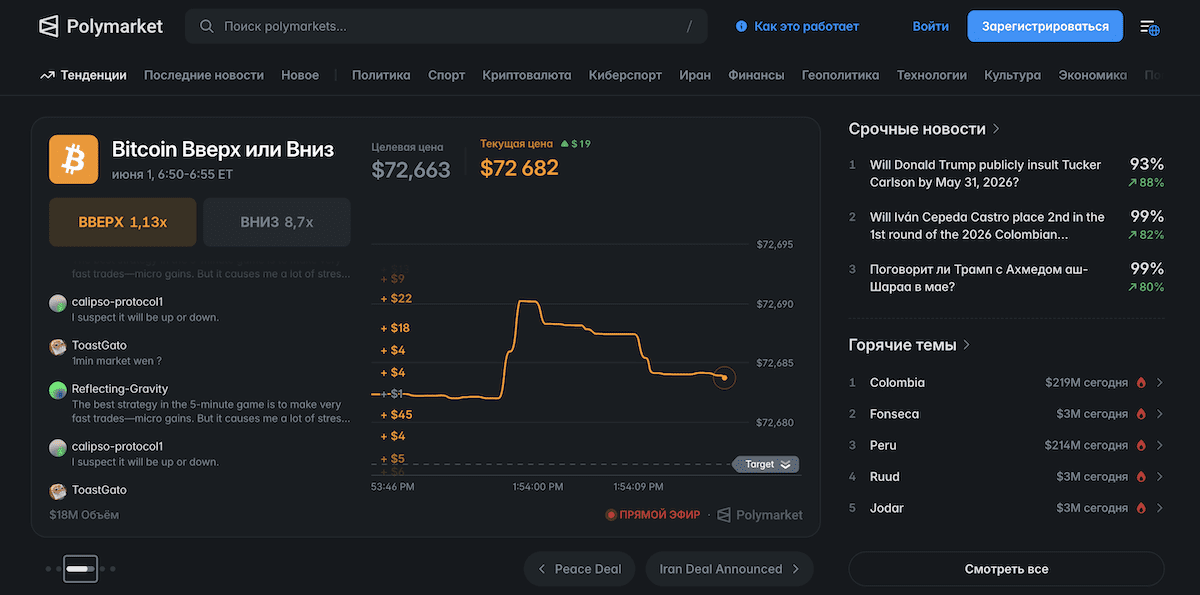Expand the Срочные новости section chevron

(996, 129)
